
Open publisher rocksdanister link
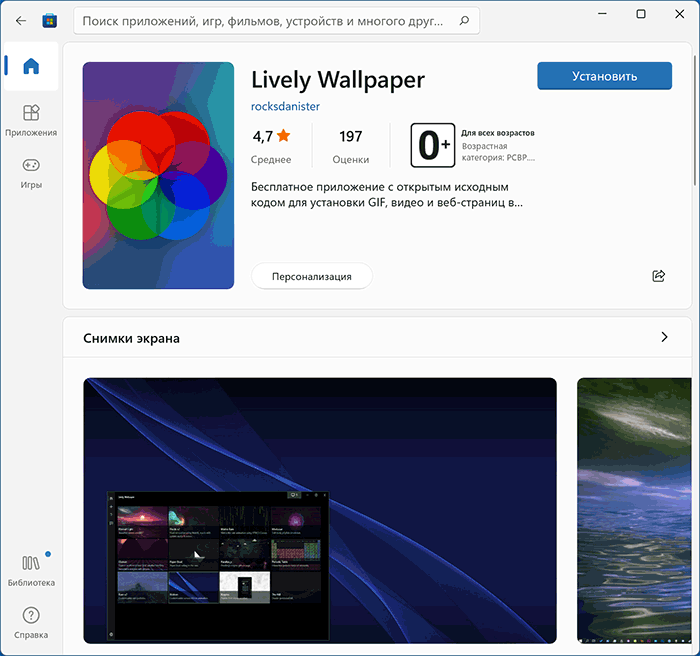coord(285,106)
